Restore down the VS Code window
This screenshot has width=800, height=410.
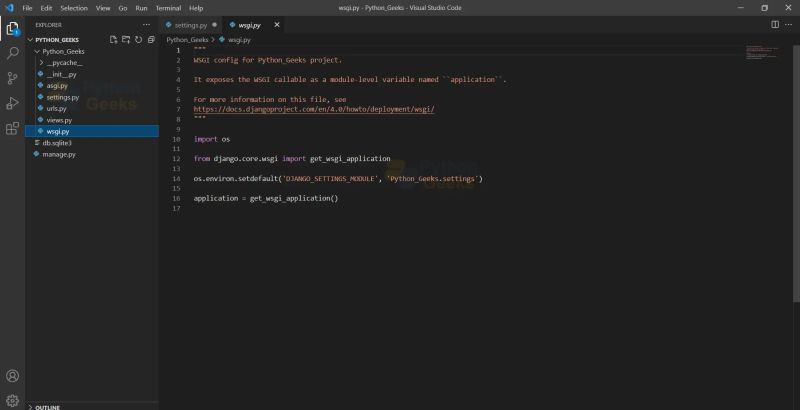pyautogui.click(x=764, y=8)
